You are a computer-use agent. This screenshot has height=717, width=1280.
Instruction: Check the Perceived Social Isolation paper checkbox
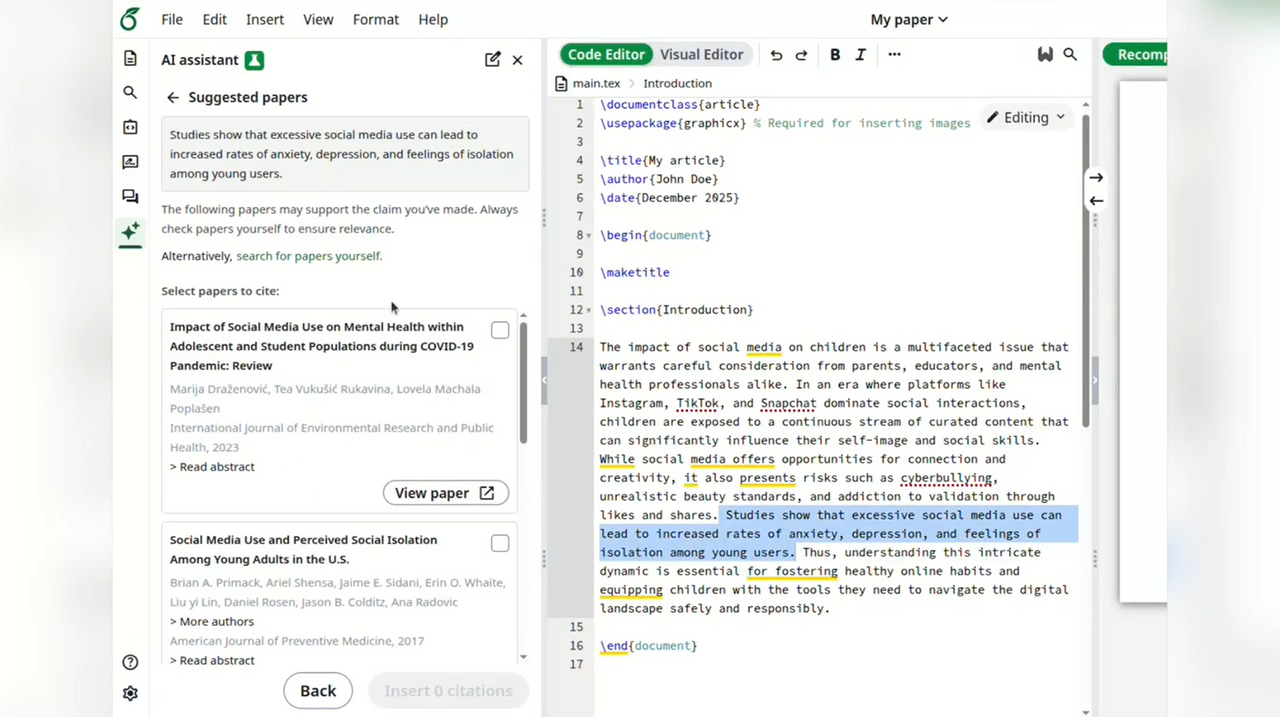tap(499, 543)
